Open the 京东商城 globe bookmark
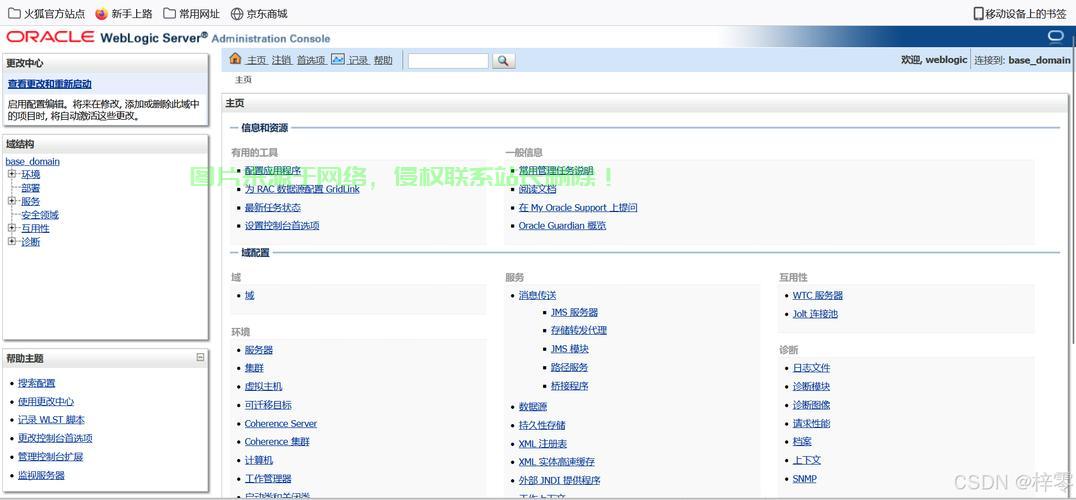Image resolution: width=1076 pixels, height=500 pixels. coord(259,14)
